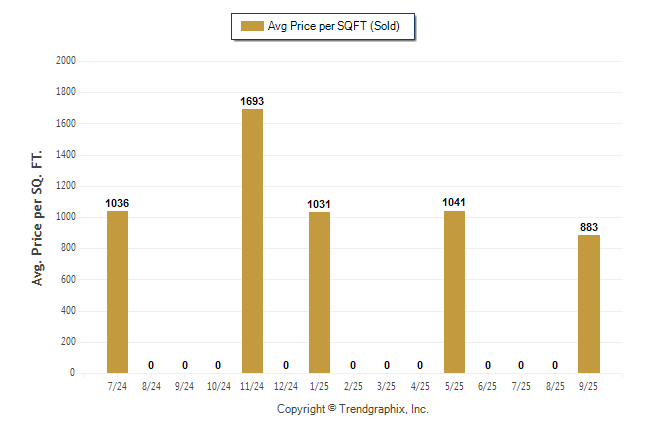Image resolution: width=646 pixels, height=434 pixels.
Task: Click the Copyright Trendgraphix, Inc. text
Action: tap(352, 409)
